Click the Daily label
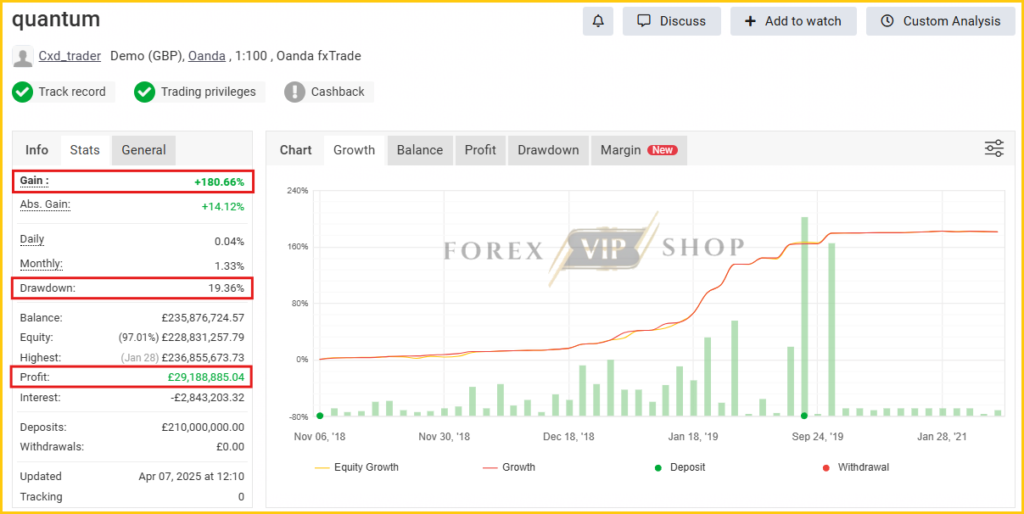This screenshot has height=514, width=1024. tap(32, 239)
